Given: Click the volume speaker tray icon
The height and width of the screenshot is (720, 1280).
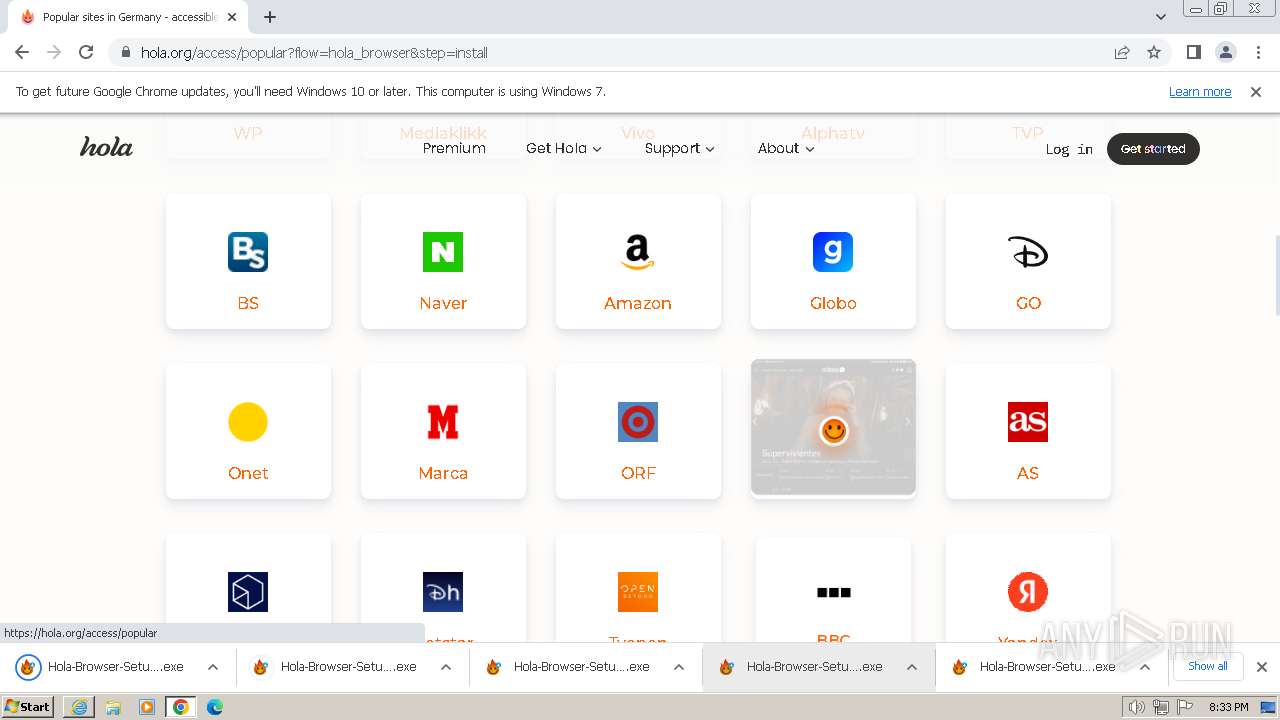Looking at the screenshot, I should tap(1137, 707).
